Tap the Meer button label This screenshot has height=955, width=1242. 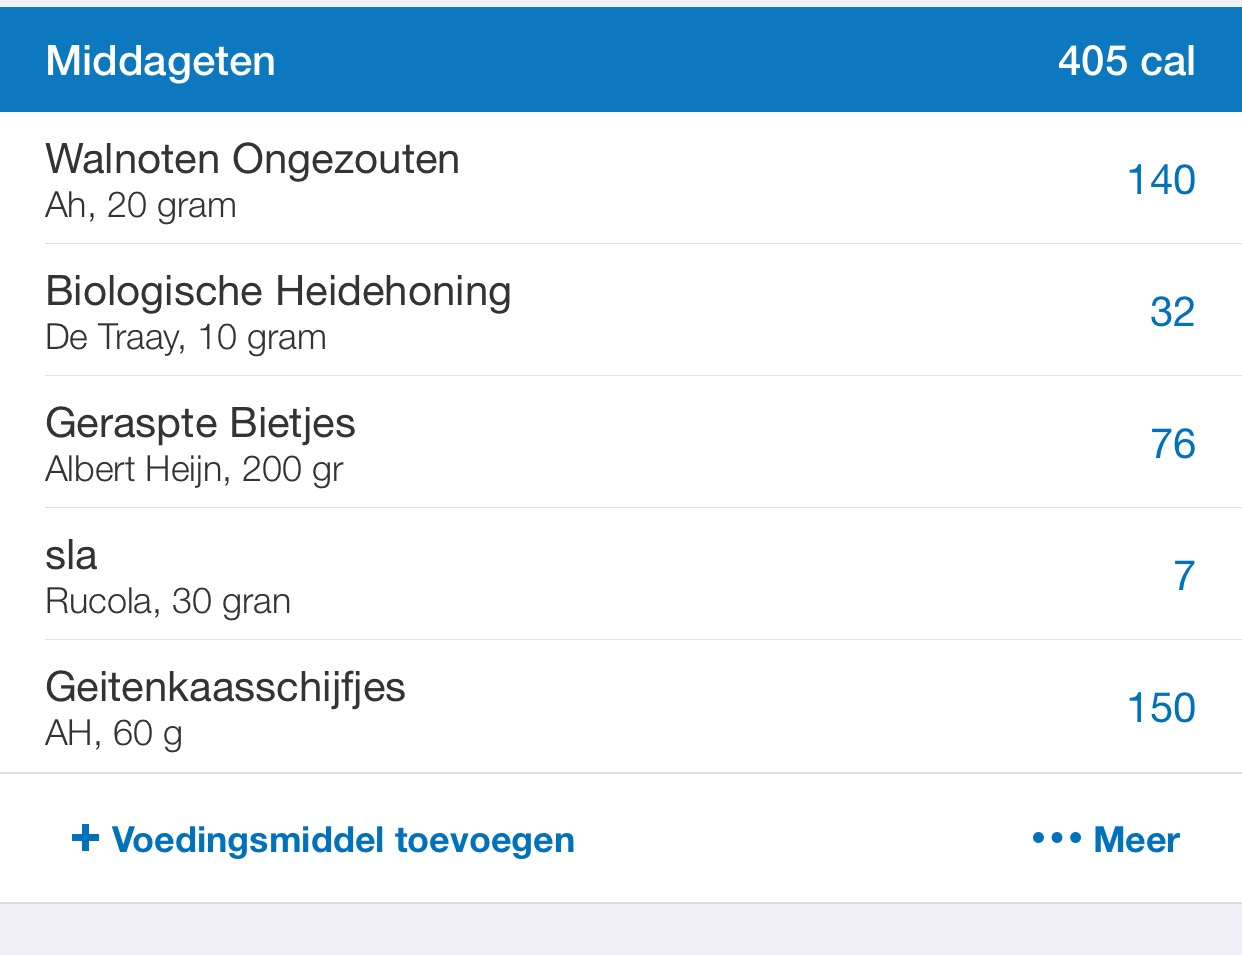click(x=1137, y=840)
